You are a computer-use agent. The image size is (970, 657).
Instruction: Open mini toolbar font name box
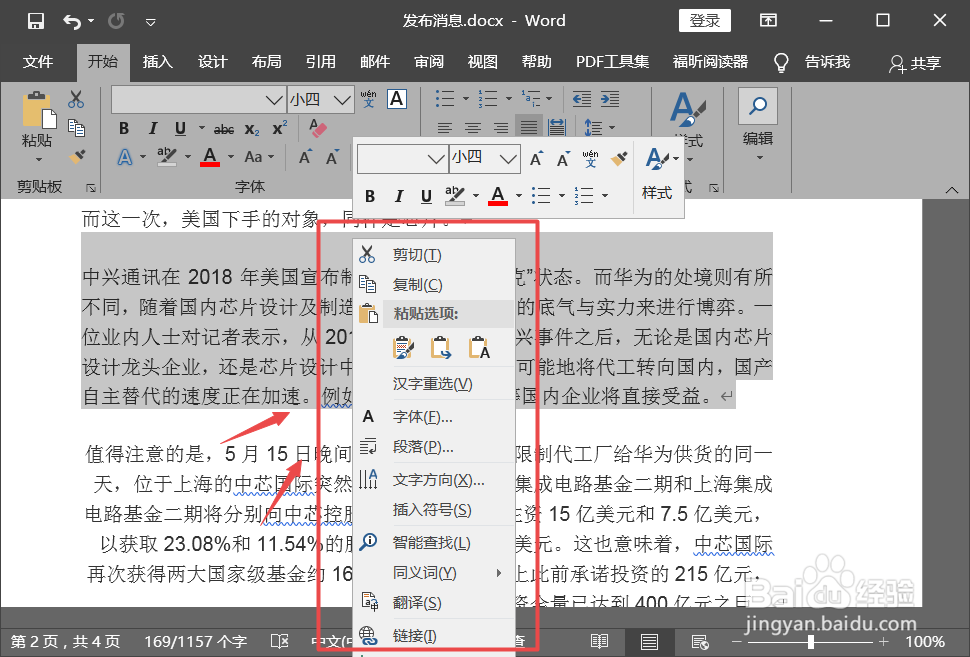[401, 158]
